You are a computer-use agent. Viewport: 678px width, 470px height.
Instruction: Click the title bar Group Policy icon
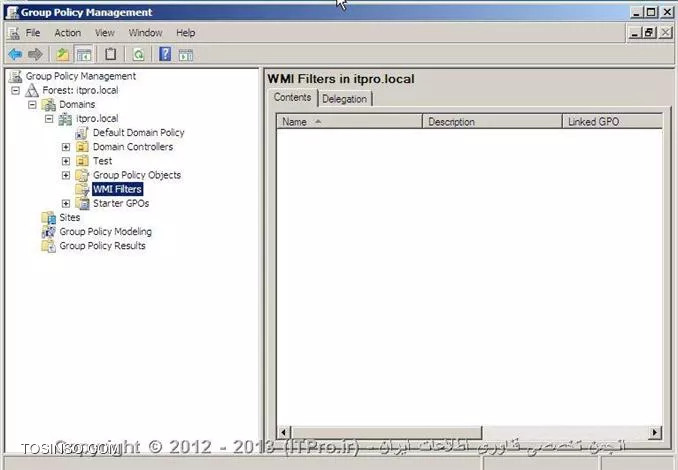[x=12, y=12]
